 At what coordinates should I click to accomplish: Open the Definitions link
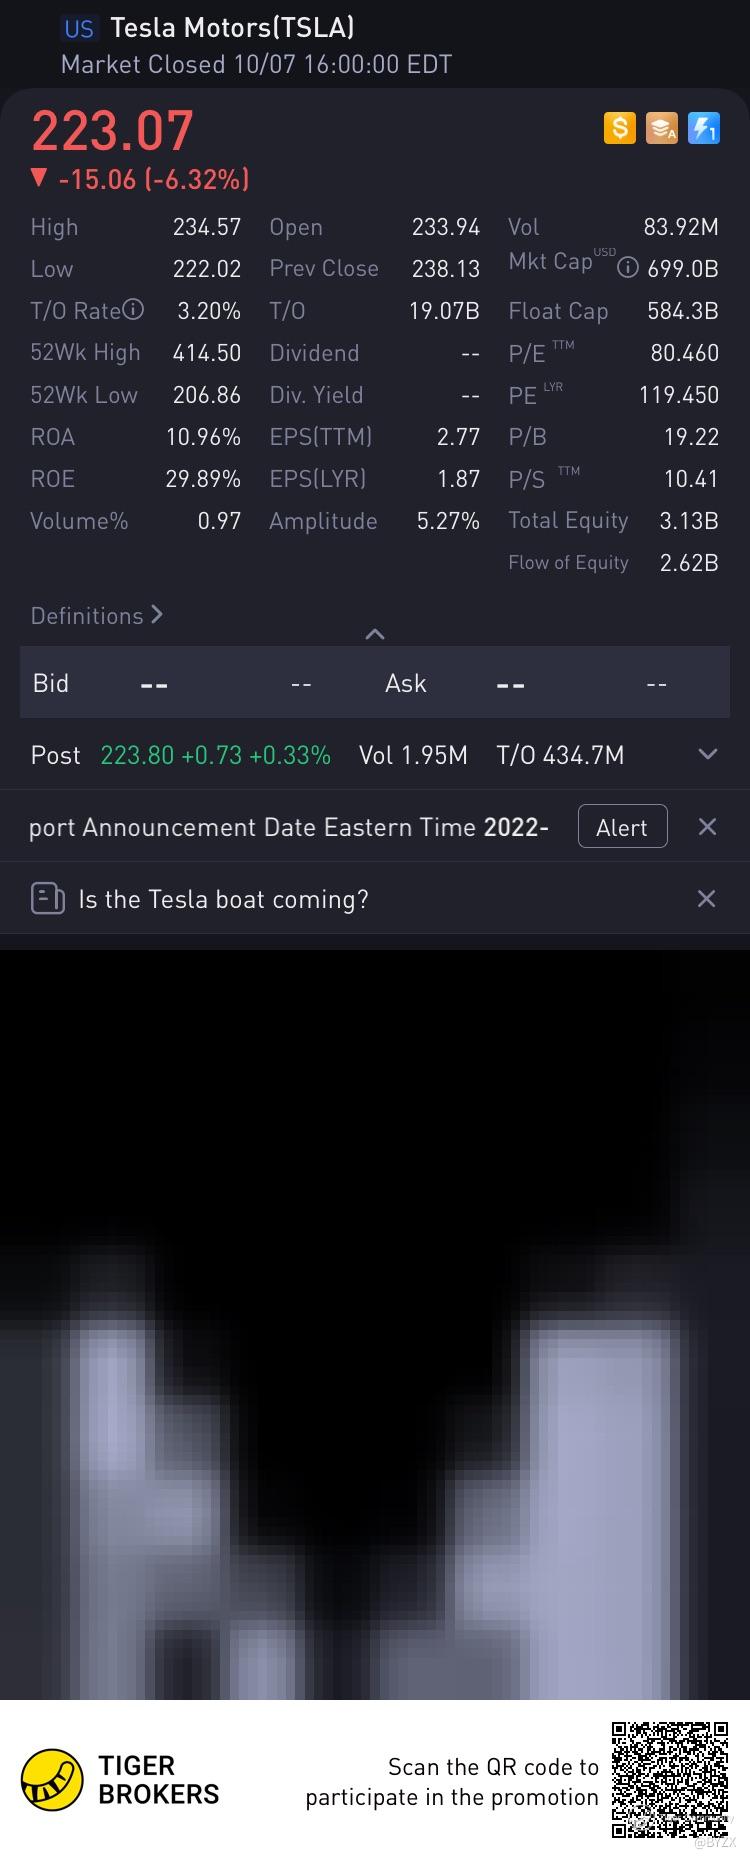coord(97,616)
